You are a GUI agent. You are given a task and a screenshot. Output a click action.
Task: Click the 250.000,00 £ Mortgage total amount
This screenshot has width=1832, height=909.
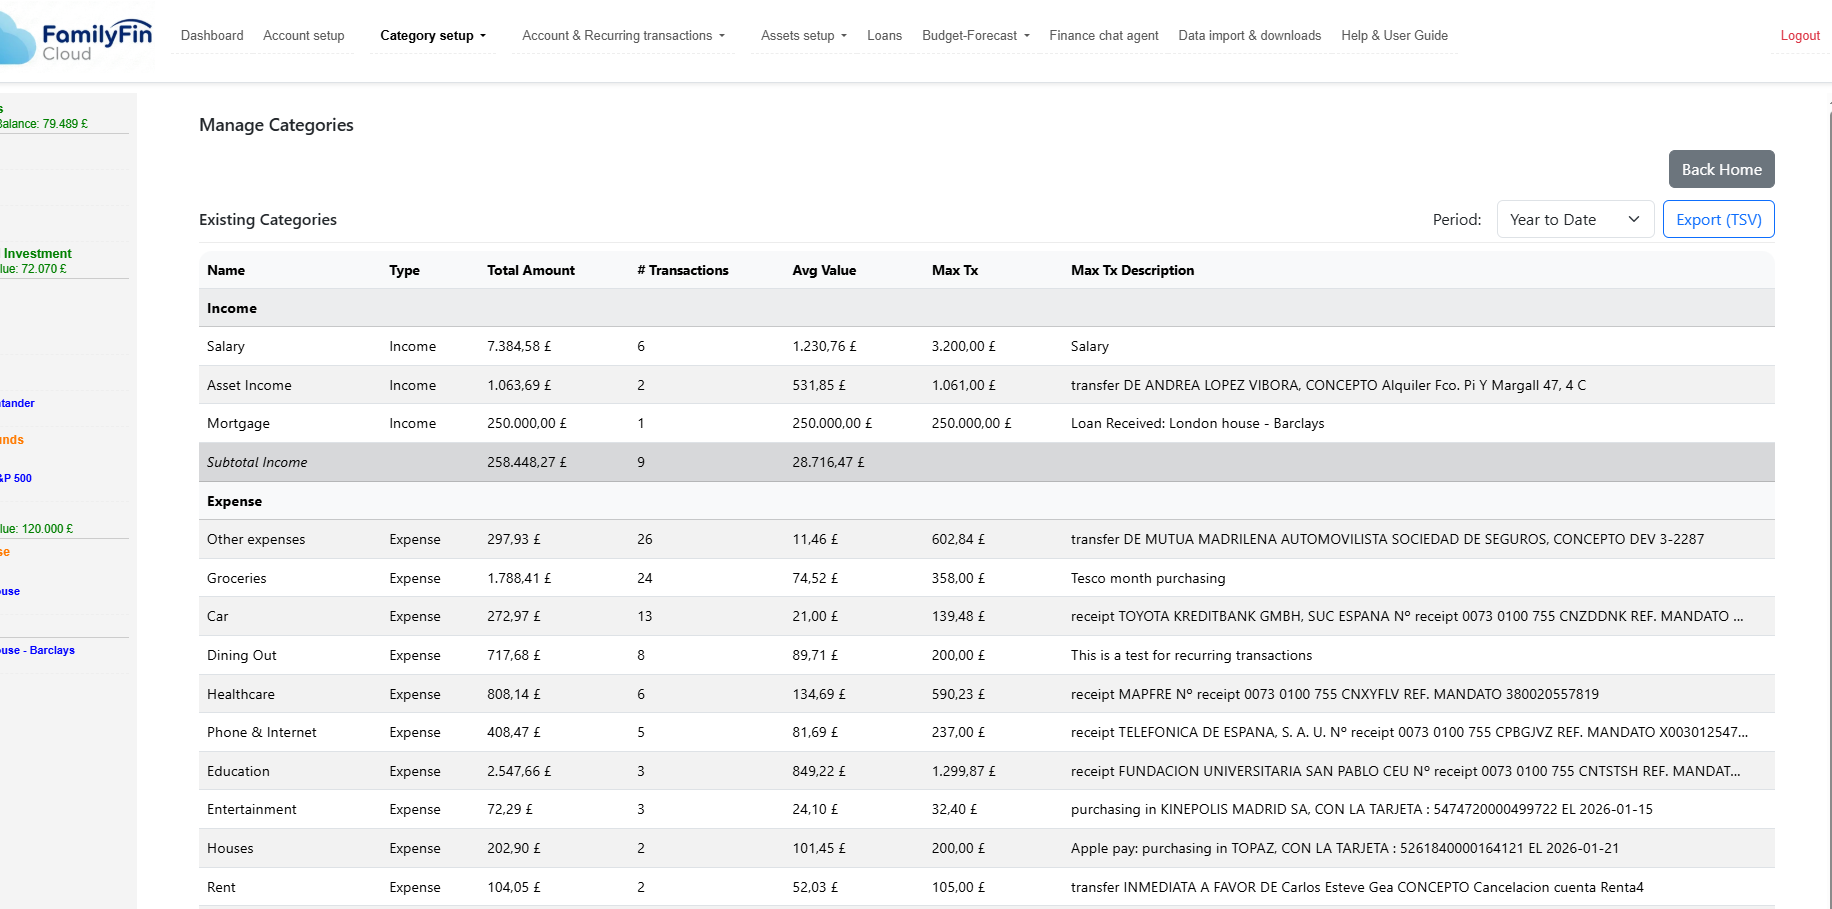(x=527, y=423)
